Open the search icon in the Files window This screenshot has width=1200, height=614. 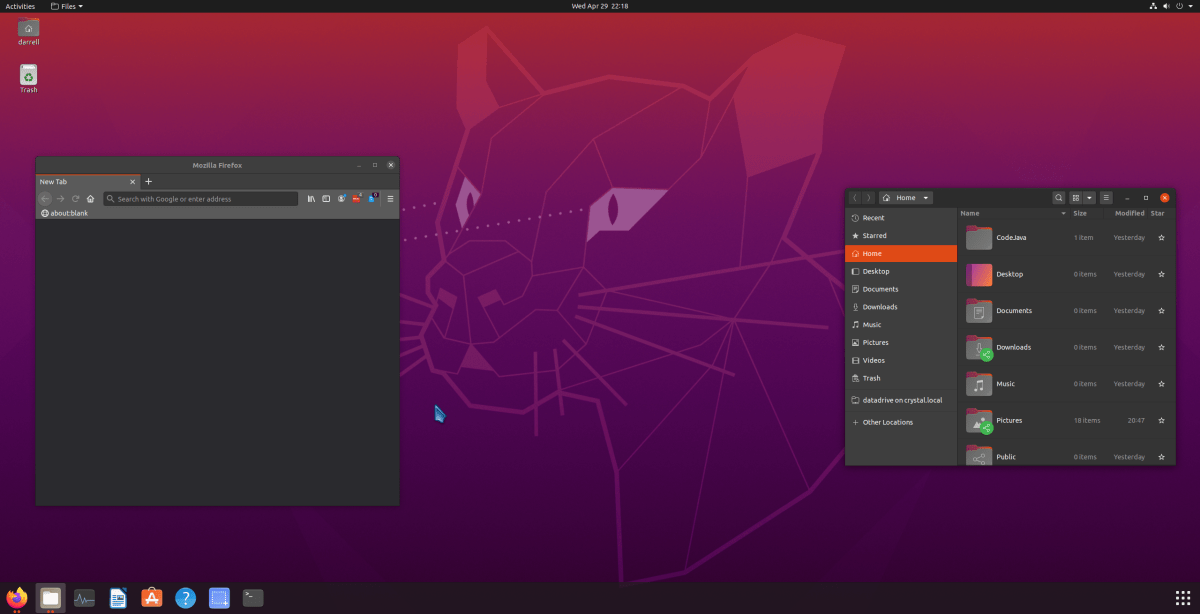pyautogui.click(x=1058, y=198)
